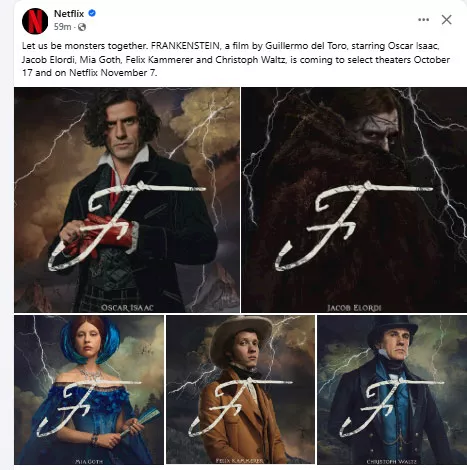
Task: Click the Frankenstein post description text
Action: 236,59
